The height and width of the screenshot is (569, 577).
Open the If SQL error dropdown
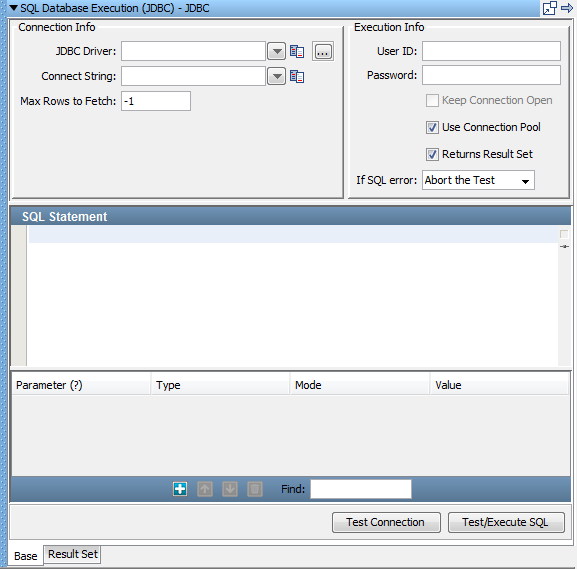coord(478,180)
